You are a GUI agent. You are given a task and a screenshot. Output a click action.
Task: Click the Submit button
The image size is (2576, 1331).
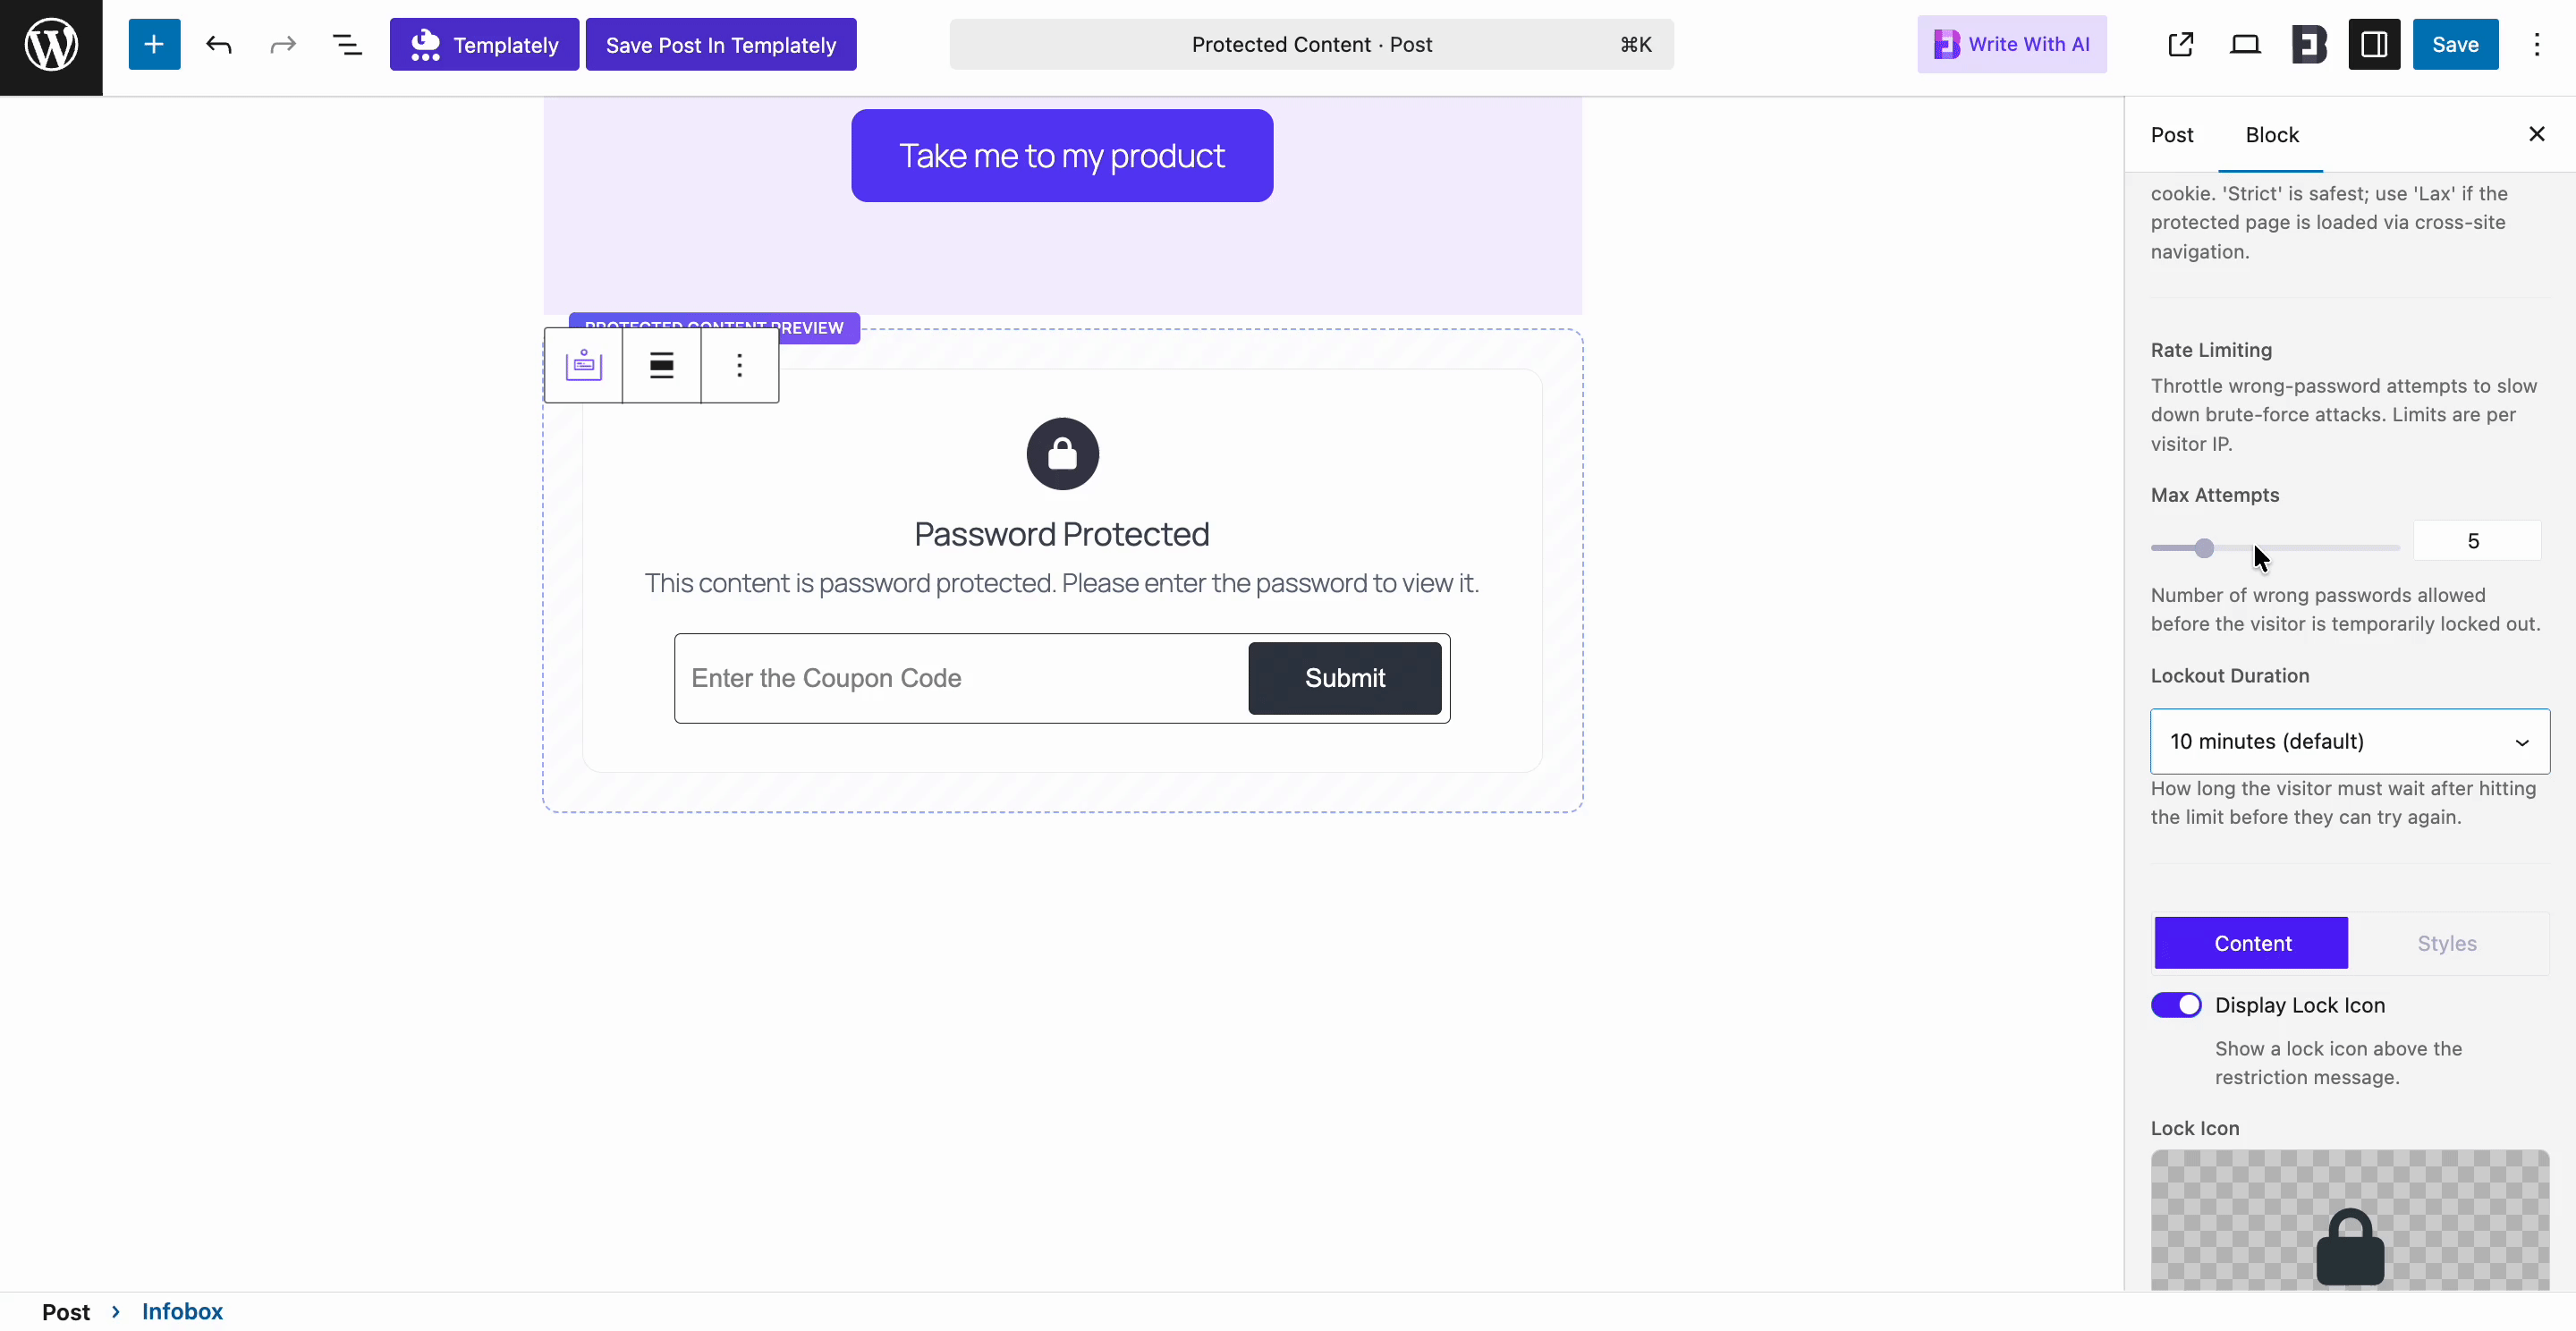(x=1345, y=678)
